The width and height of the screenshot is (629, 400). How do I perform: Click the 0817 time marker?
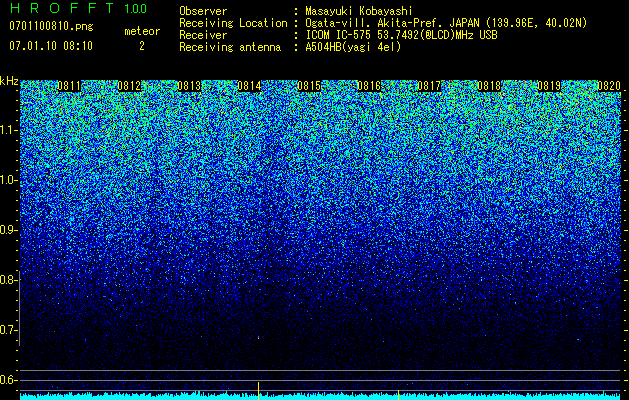[x=429, y=86]
